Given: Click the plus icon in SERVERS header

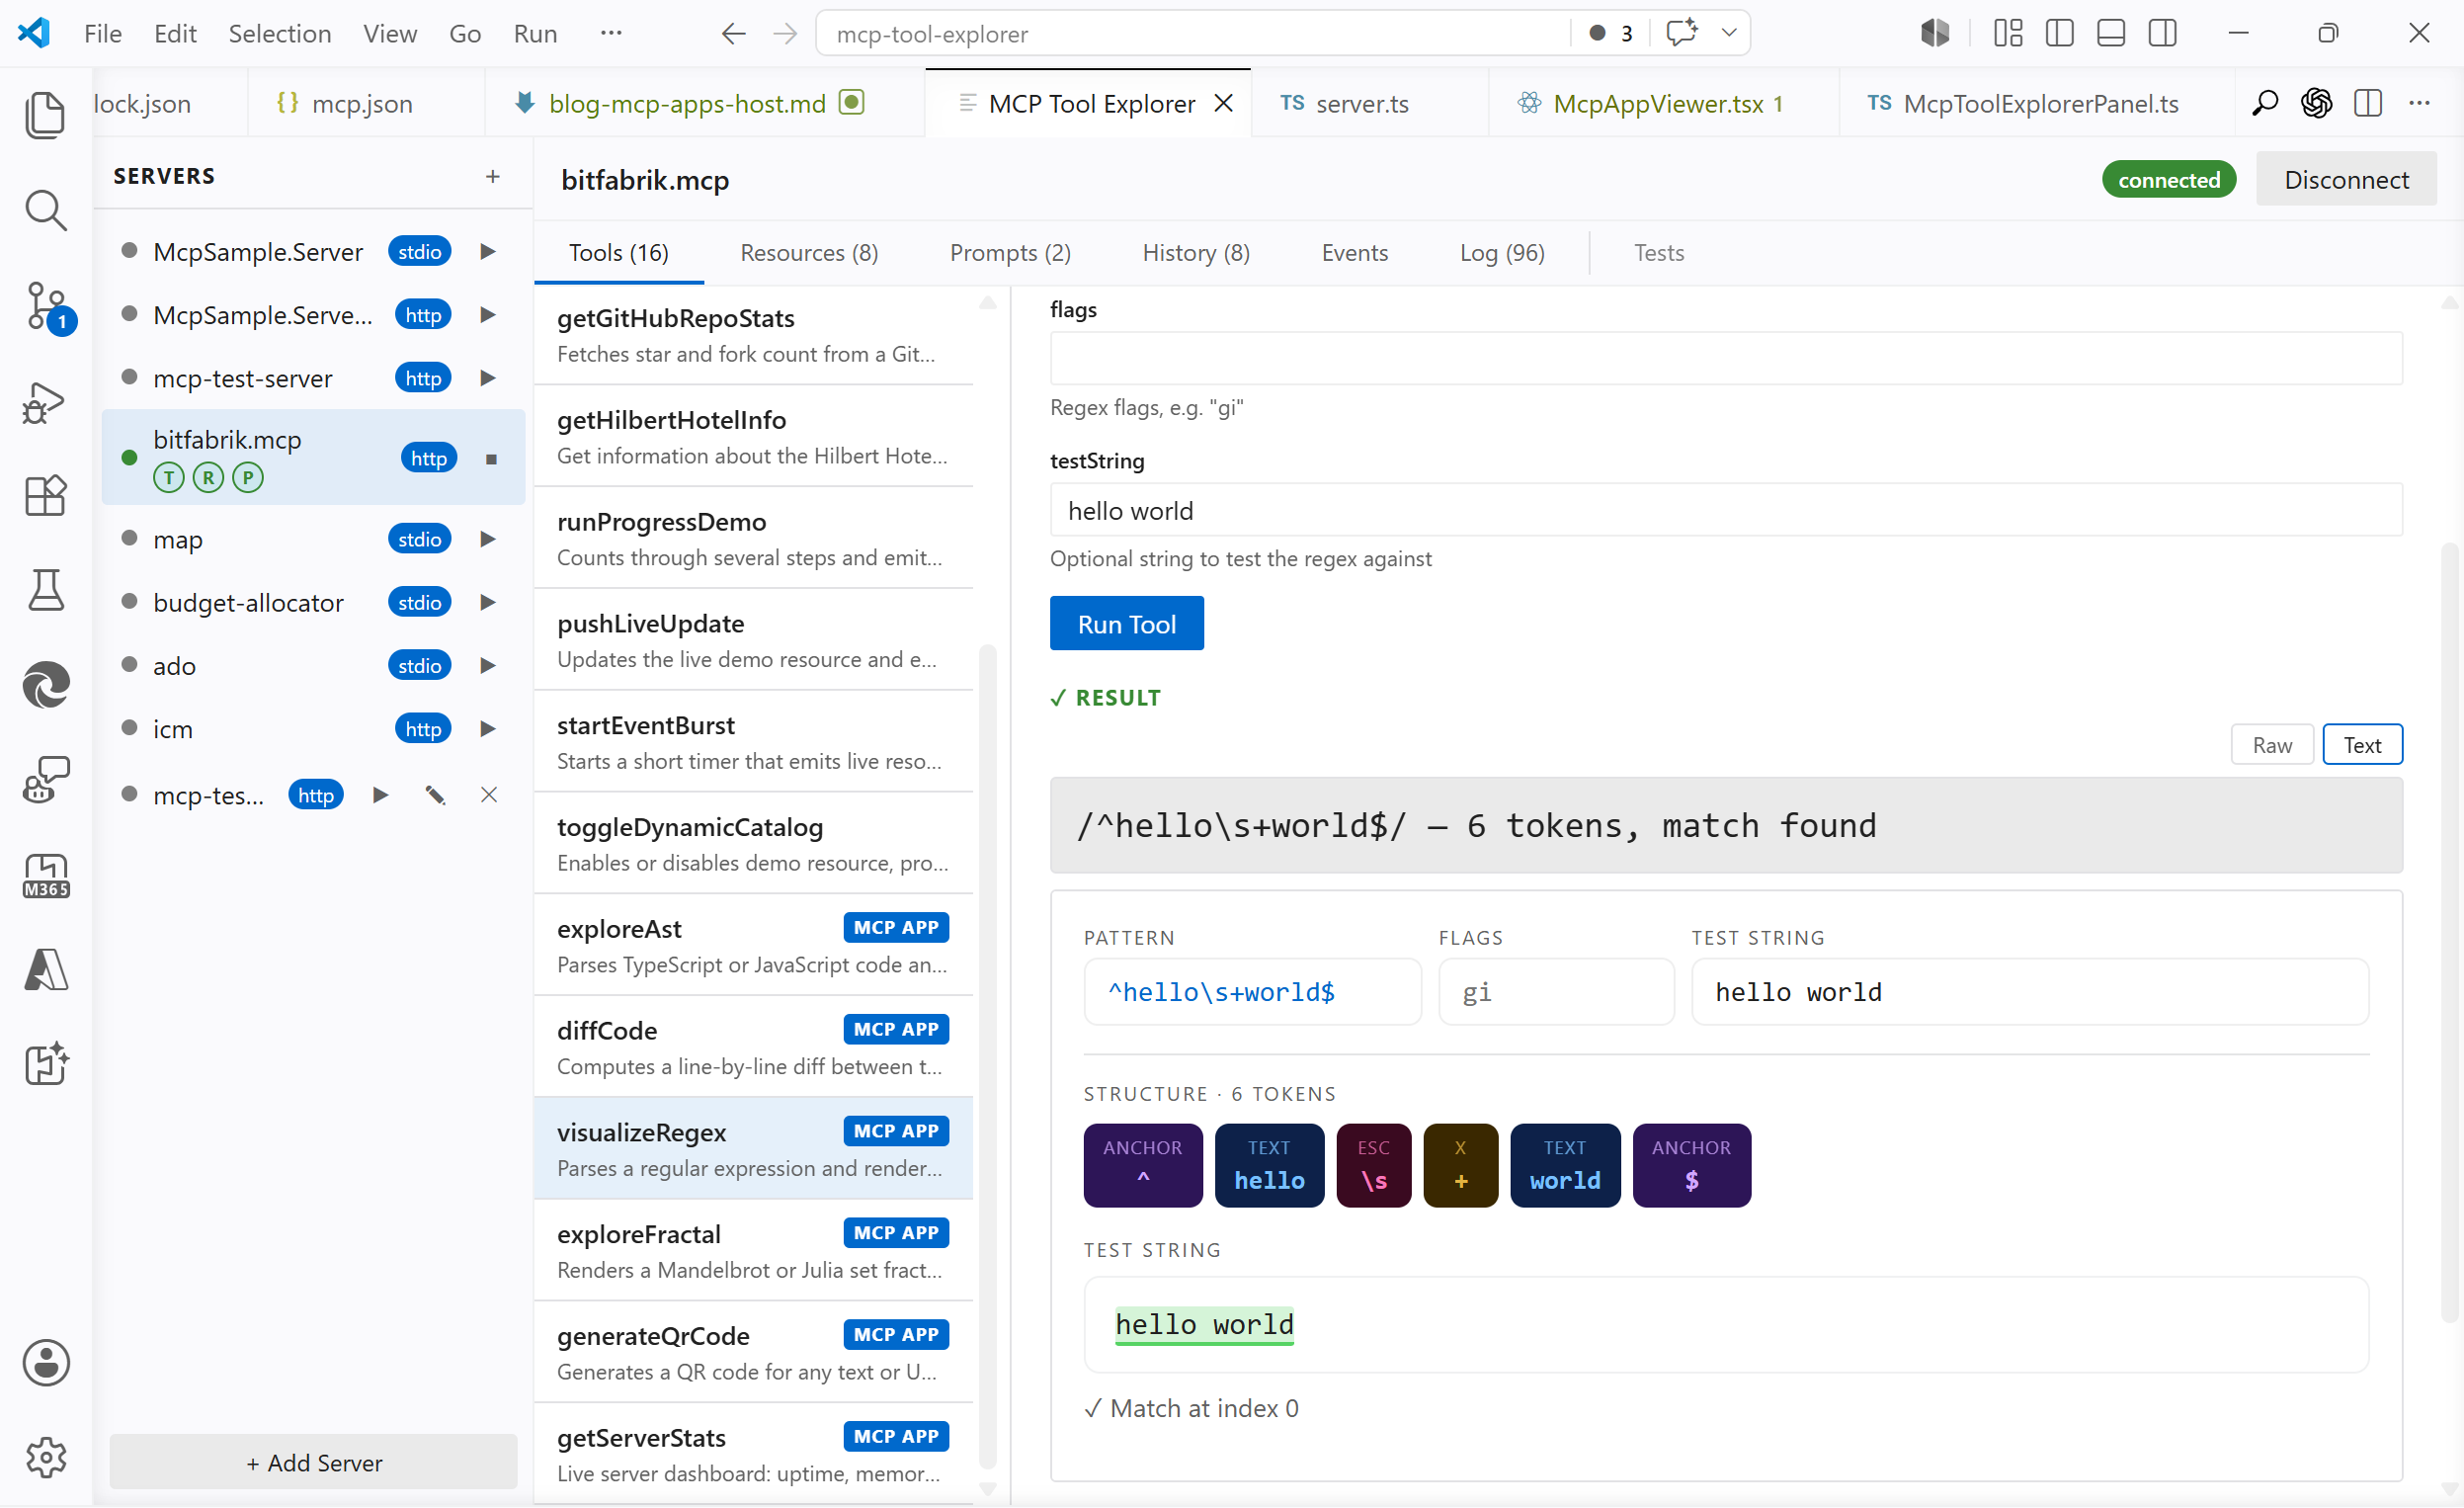Looking at the screenshot, I should click(x=492, y=176).
